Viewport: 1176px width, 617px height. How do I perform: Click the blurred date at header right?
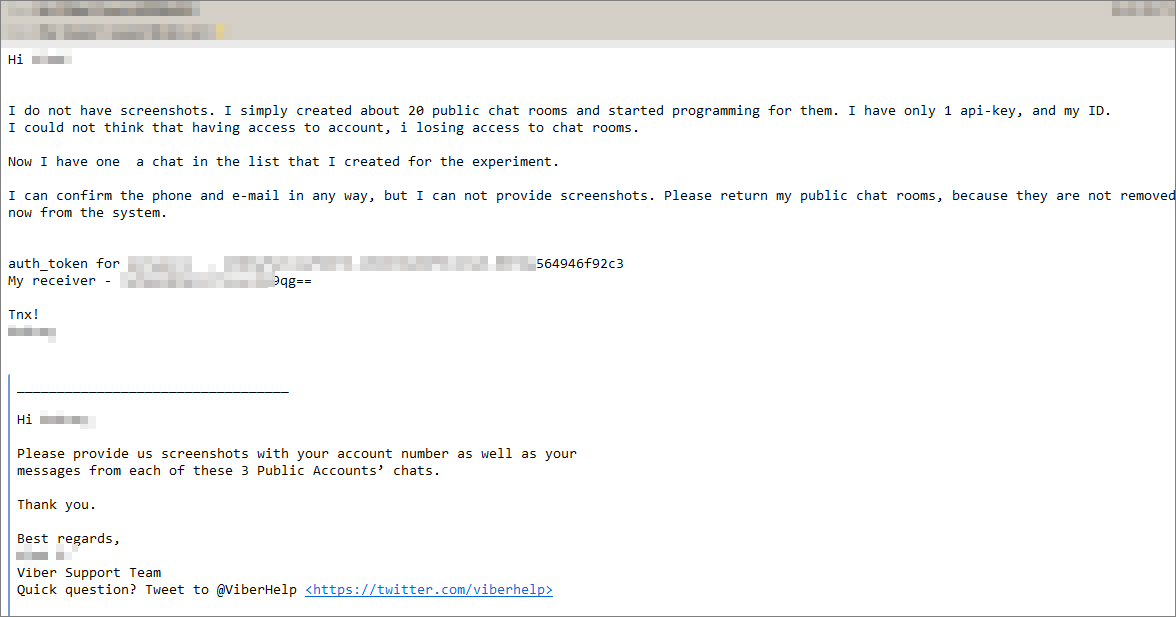tap(1140, 10)
